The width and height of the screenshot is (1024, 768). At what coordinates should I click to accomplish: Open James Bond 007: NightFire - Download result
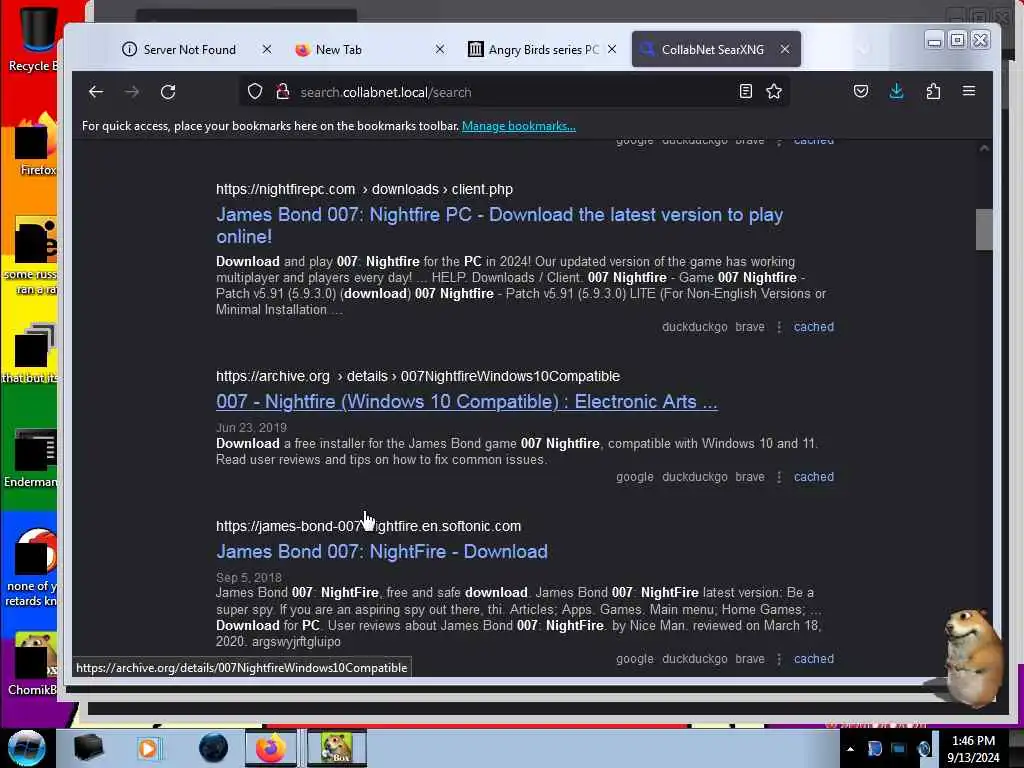[x=382, y=551]
